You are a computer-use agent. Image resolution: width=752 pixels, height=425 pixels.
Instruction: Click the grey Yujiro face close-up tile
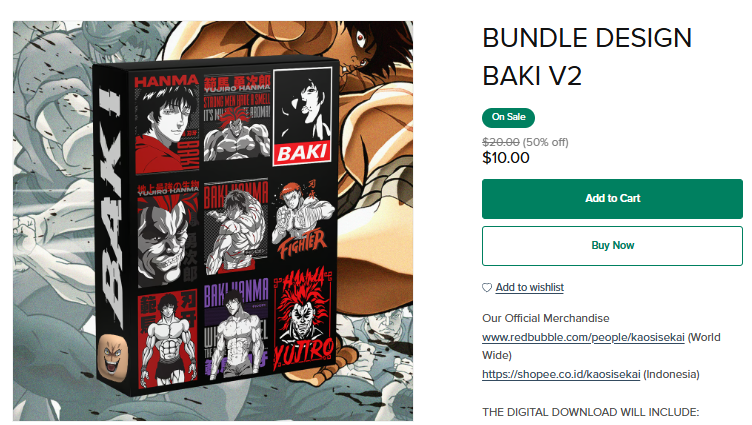click(167, 236)
